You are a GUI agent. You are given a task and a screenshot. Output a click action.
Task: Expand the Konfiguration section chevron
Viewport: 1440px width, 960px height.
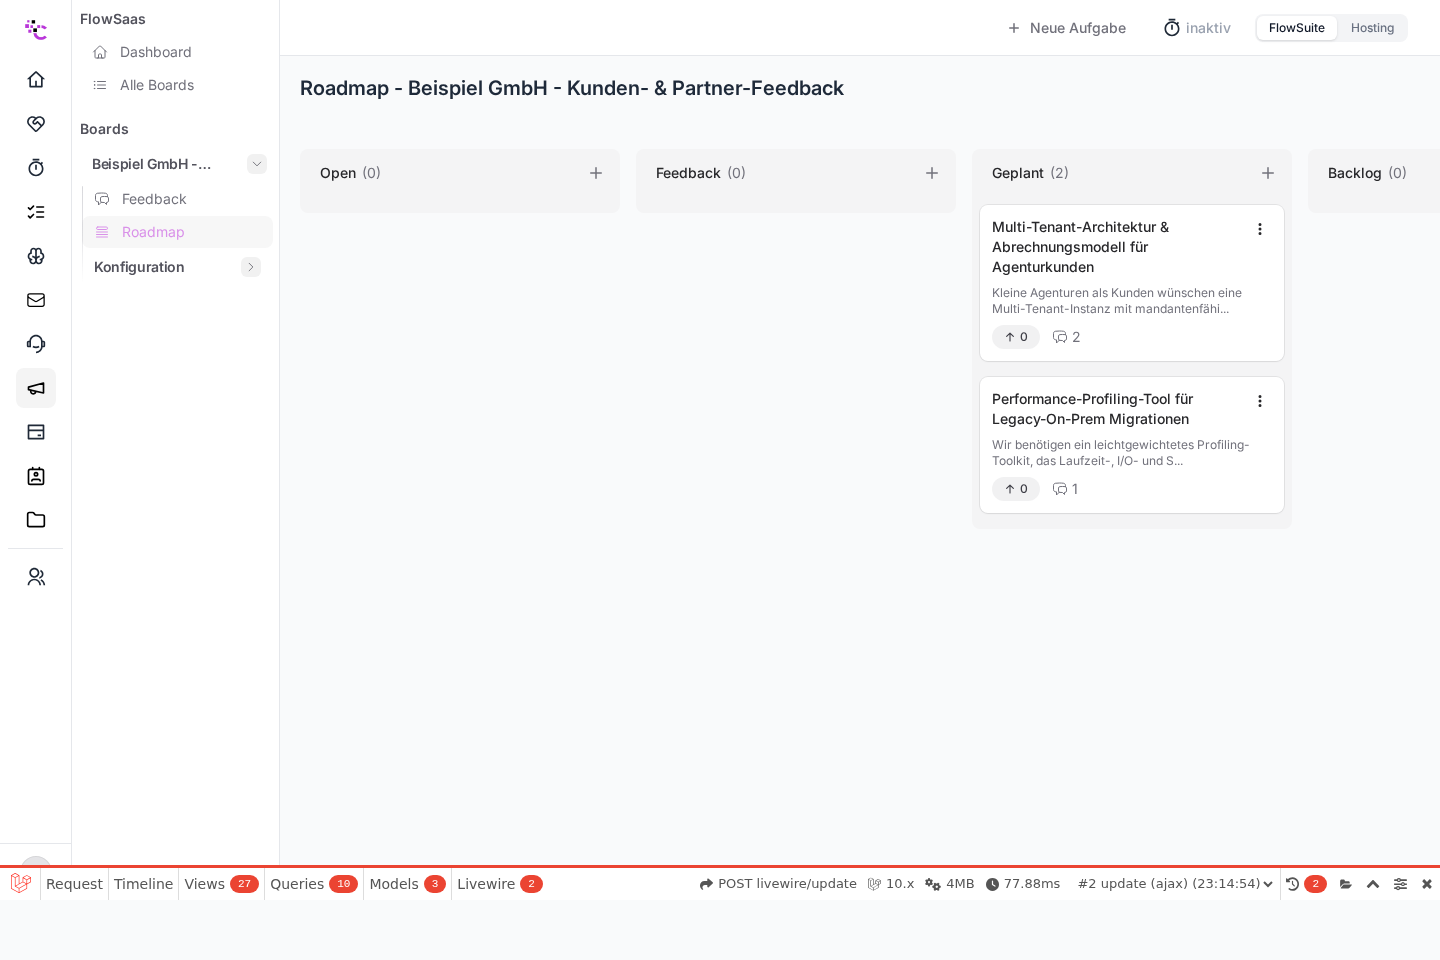251,267
